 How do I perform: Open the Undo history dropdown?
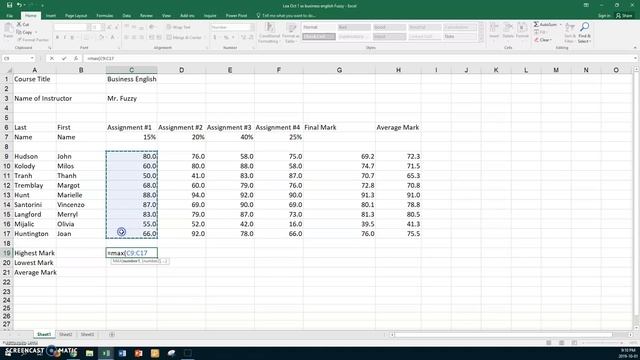pos(24,5)
